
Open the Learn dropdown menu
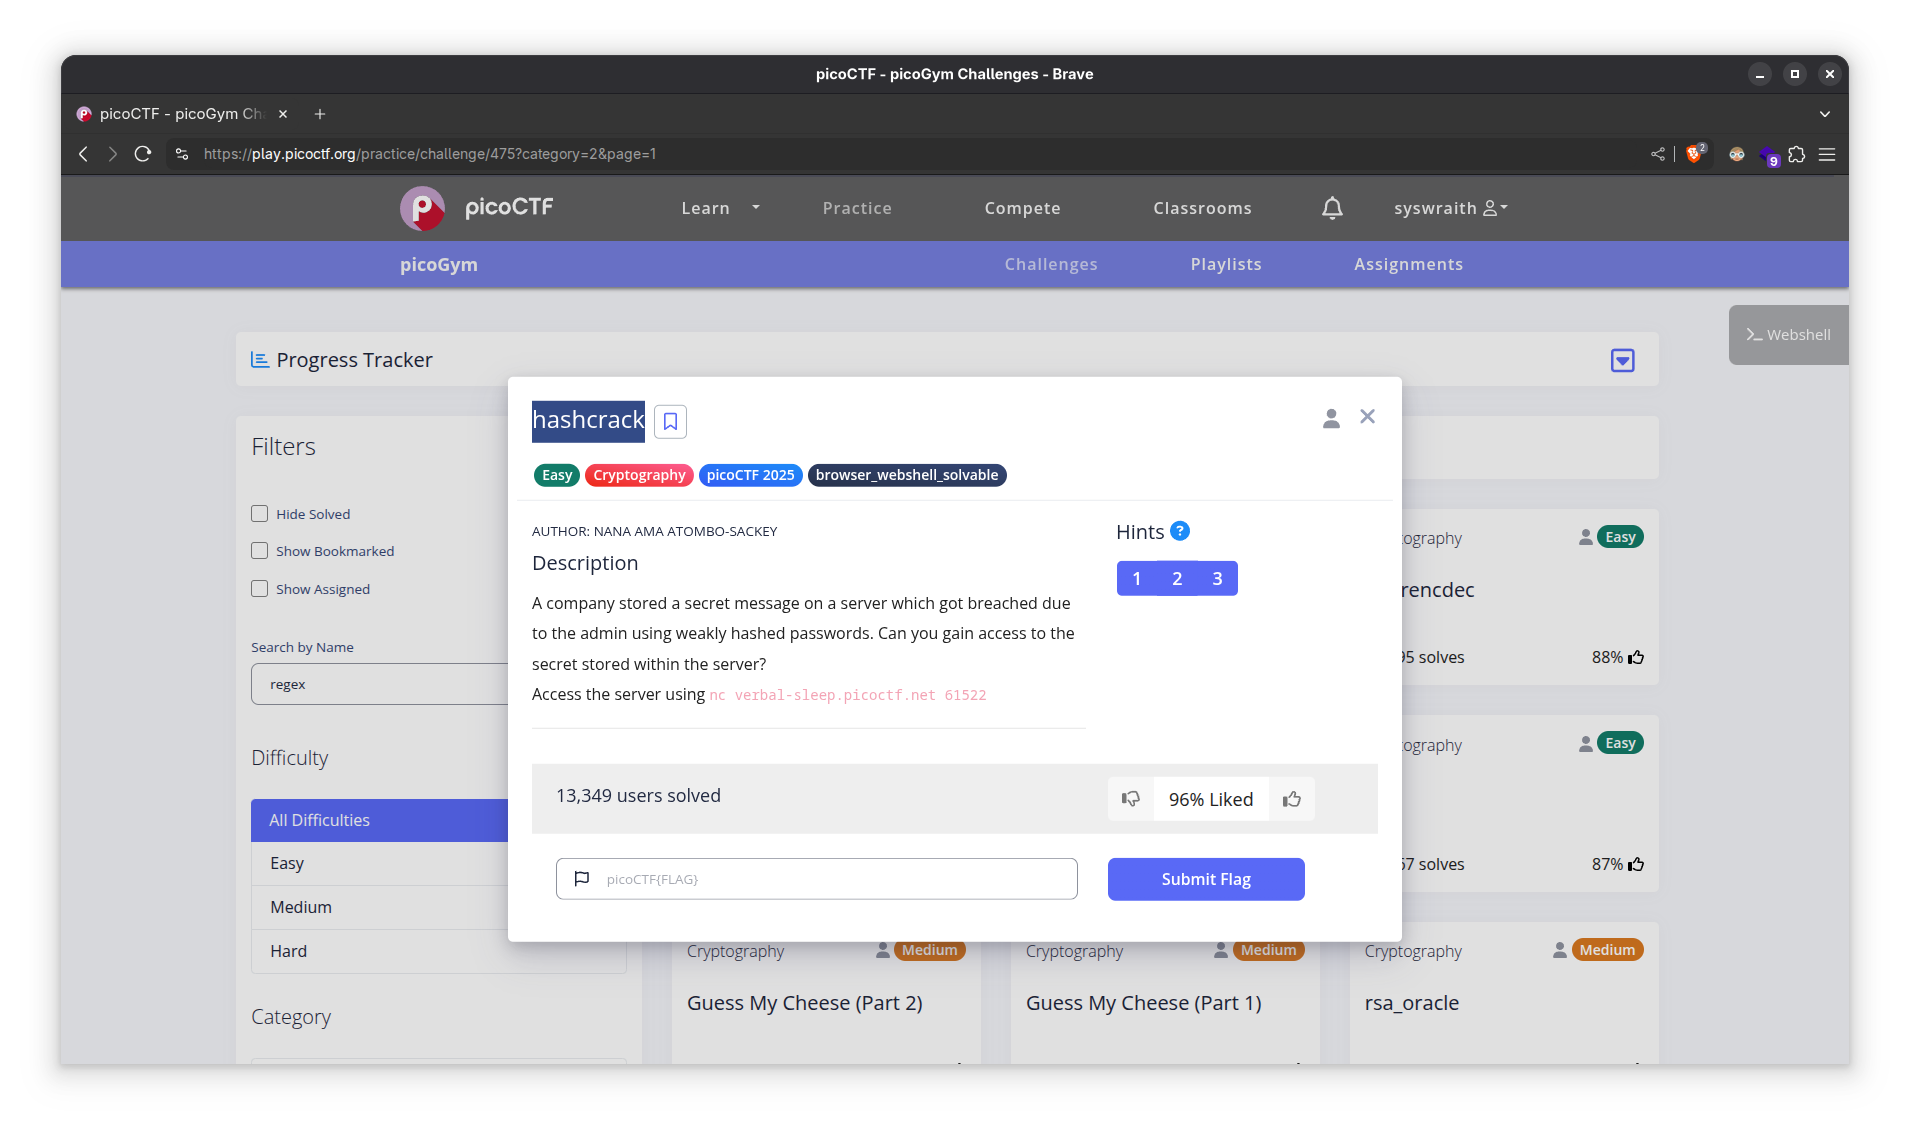720,208
